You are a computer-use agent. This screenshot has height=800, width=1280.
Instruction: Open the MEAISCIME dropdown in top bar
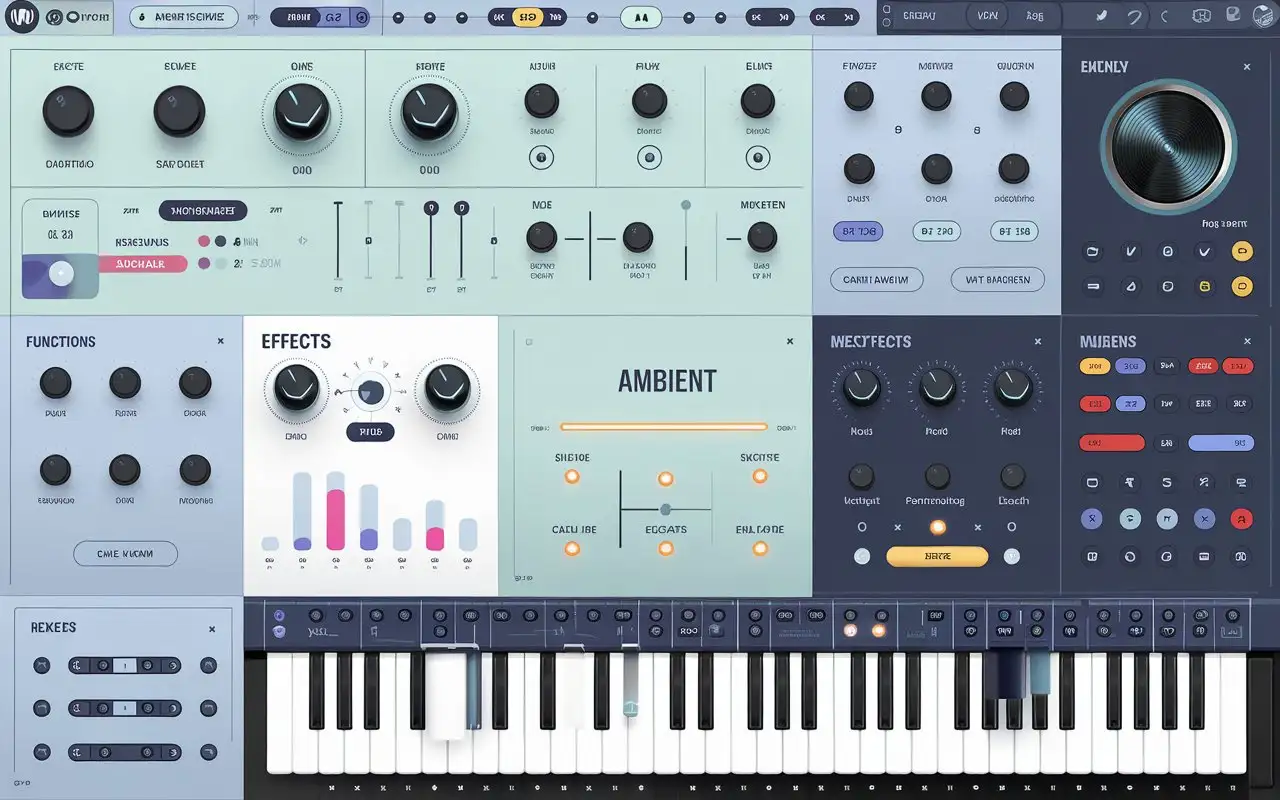(183, 17)
